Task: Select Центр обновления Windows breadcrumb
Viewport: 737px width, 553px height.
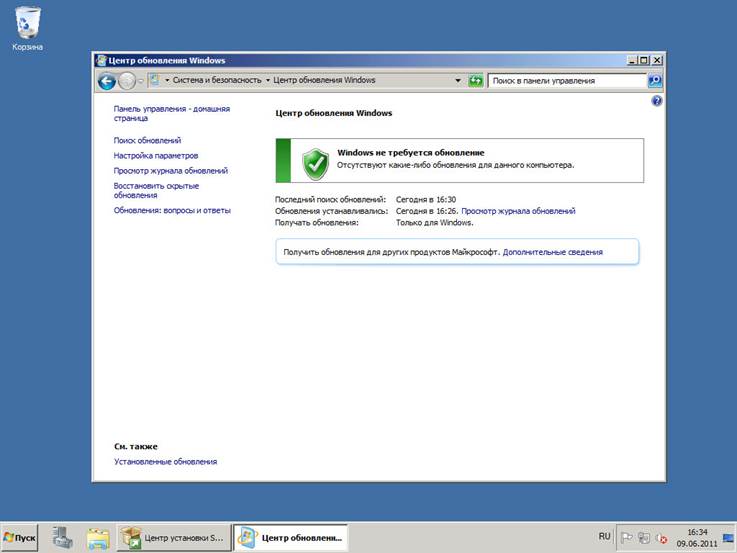Action: 324,80
